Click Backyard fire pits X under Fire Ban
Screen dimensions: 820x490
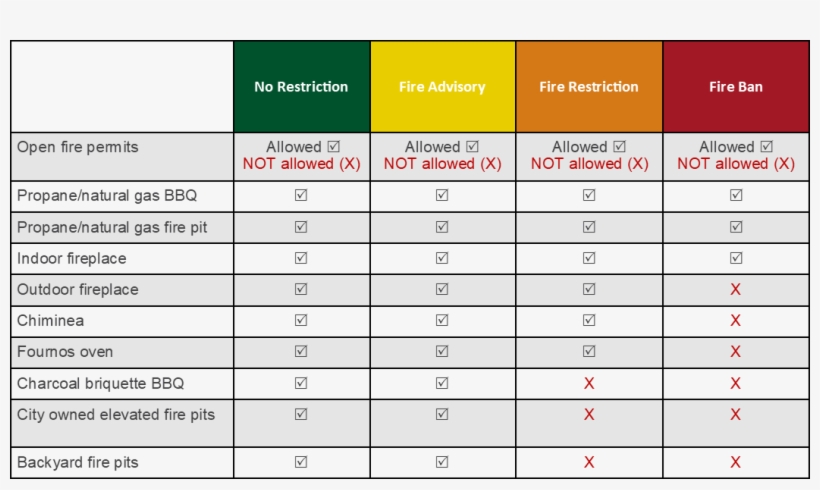(736, 462)
